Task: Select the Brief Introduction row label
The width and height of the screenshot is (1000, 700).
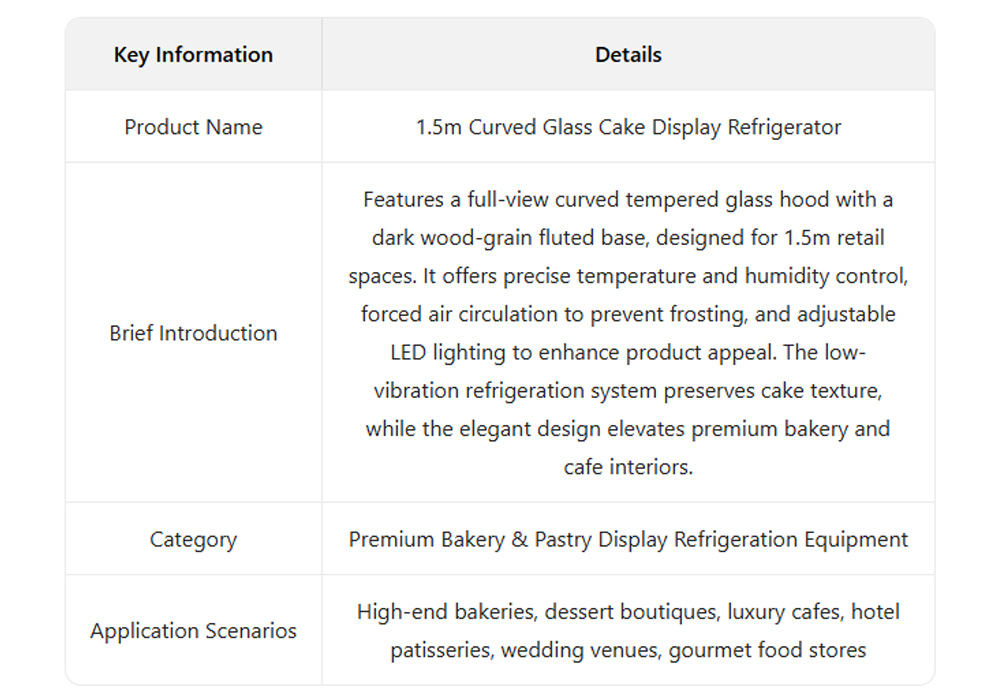Action: (193, 333)
